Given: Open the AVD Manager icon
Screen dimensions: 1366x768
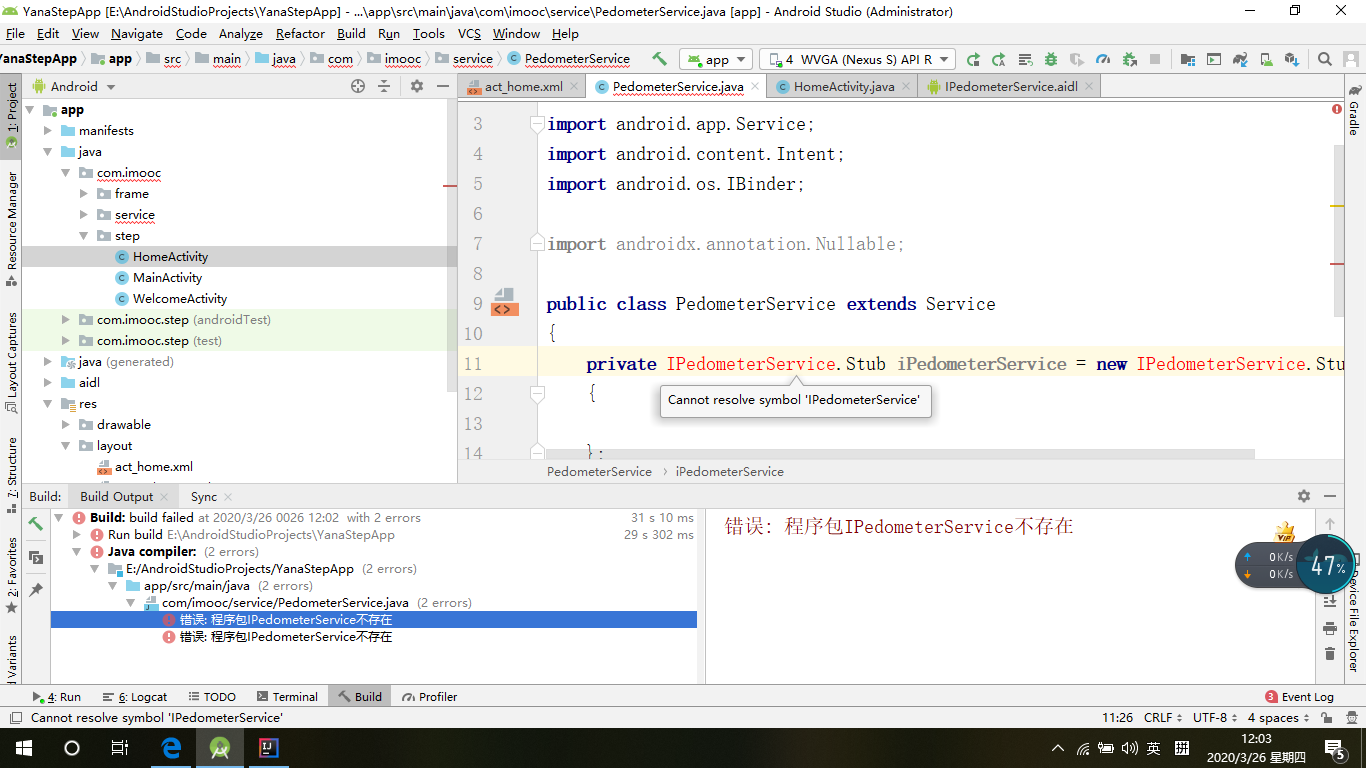Looking at the screenshot, I should tap(1266, 59).
